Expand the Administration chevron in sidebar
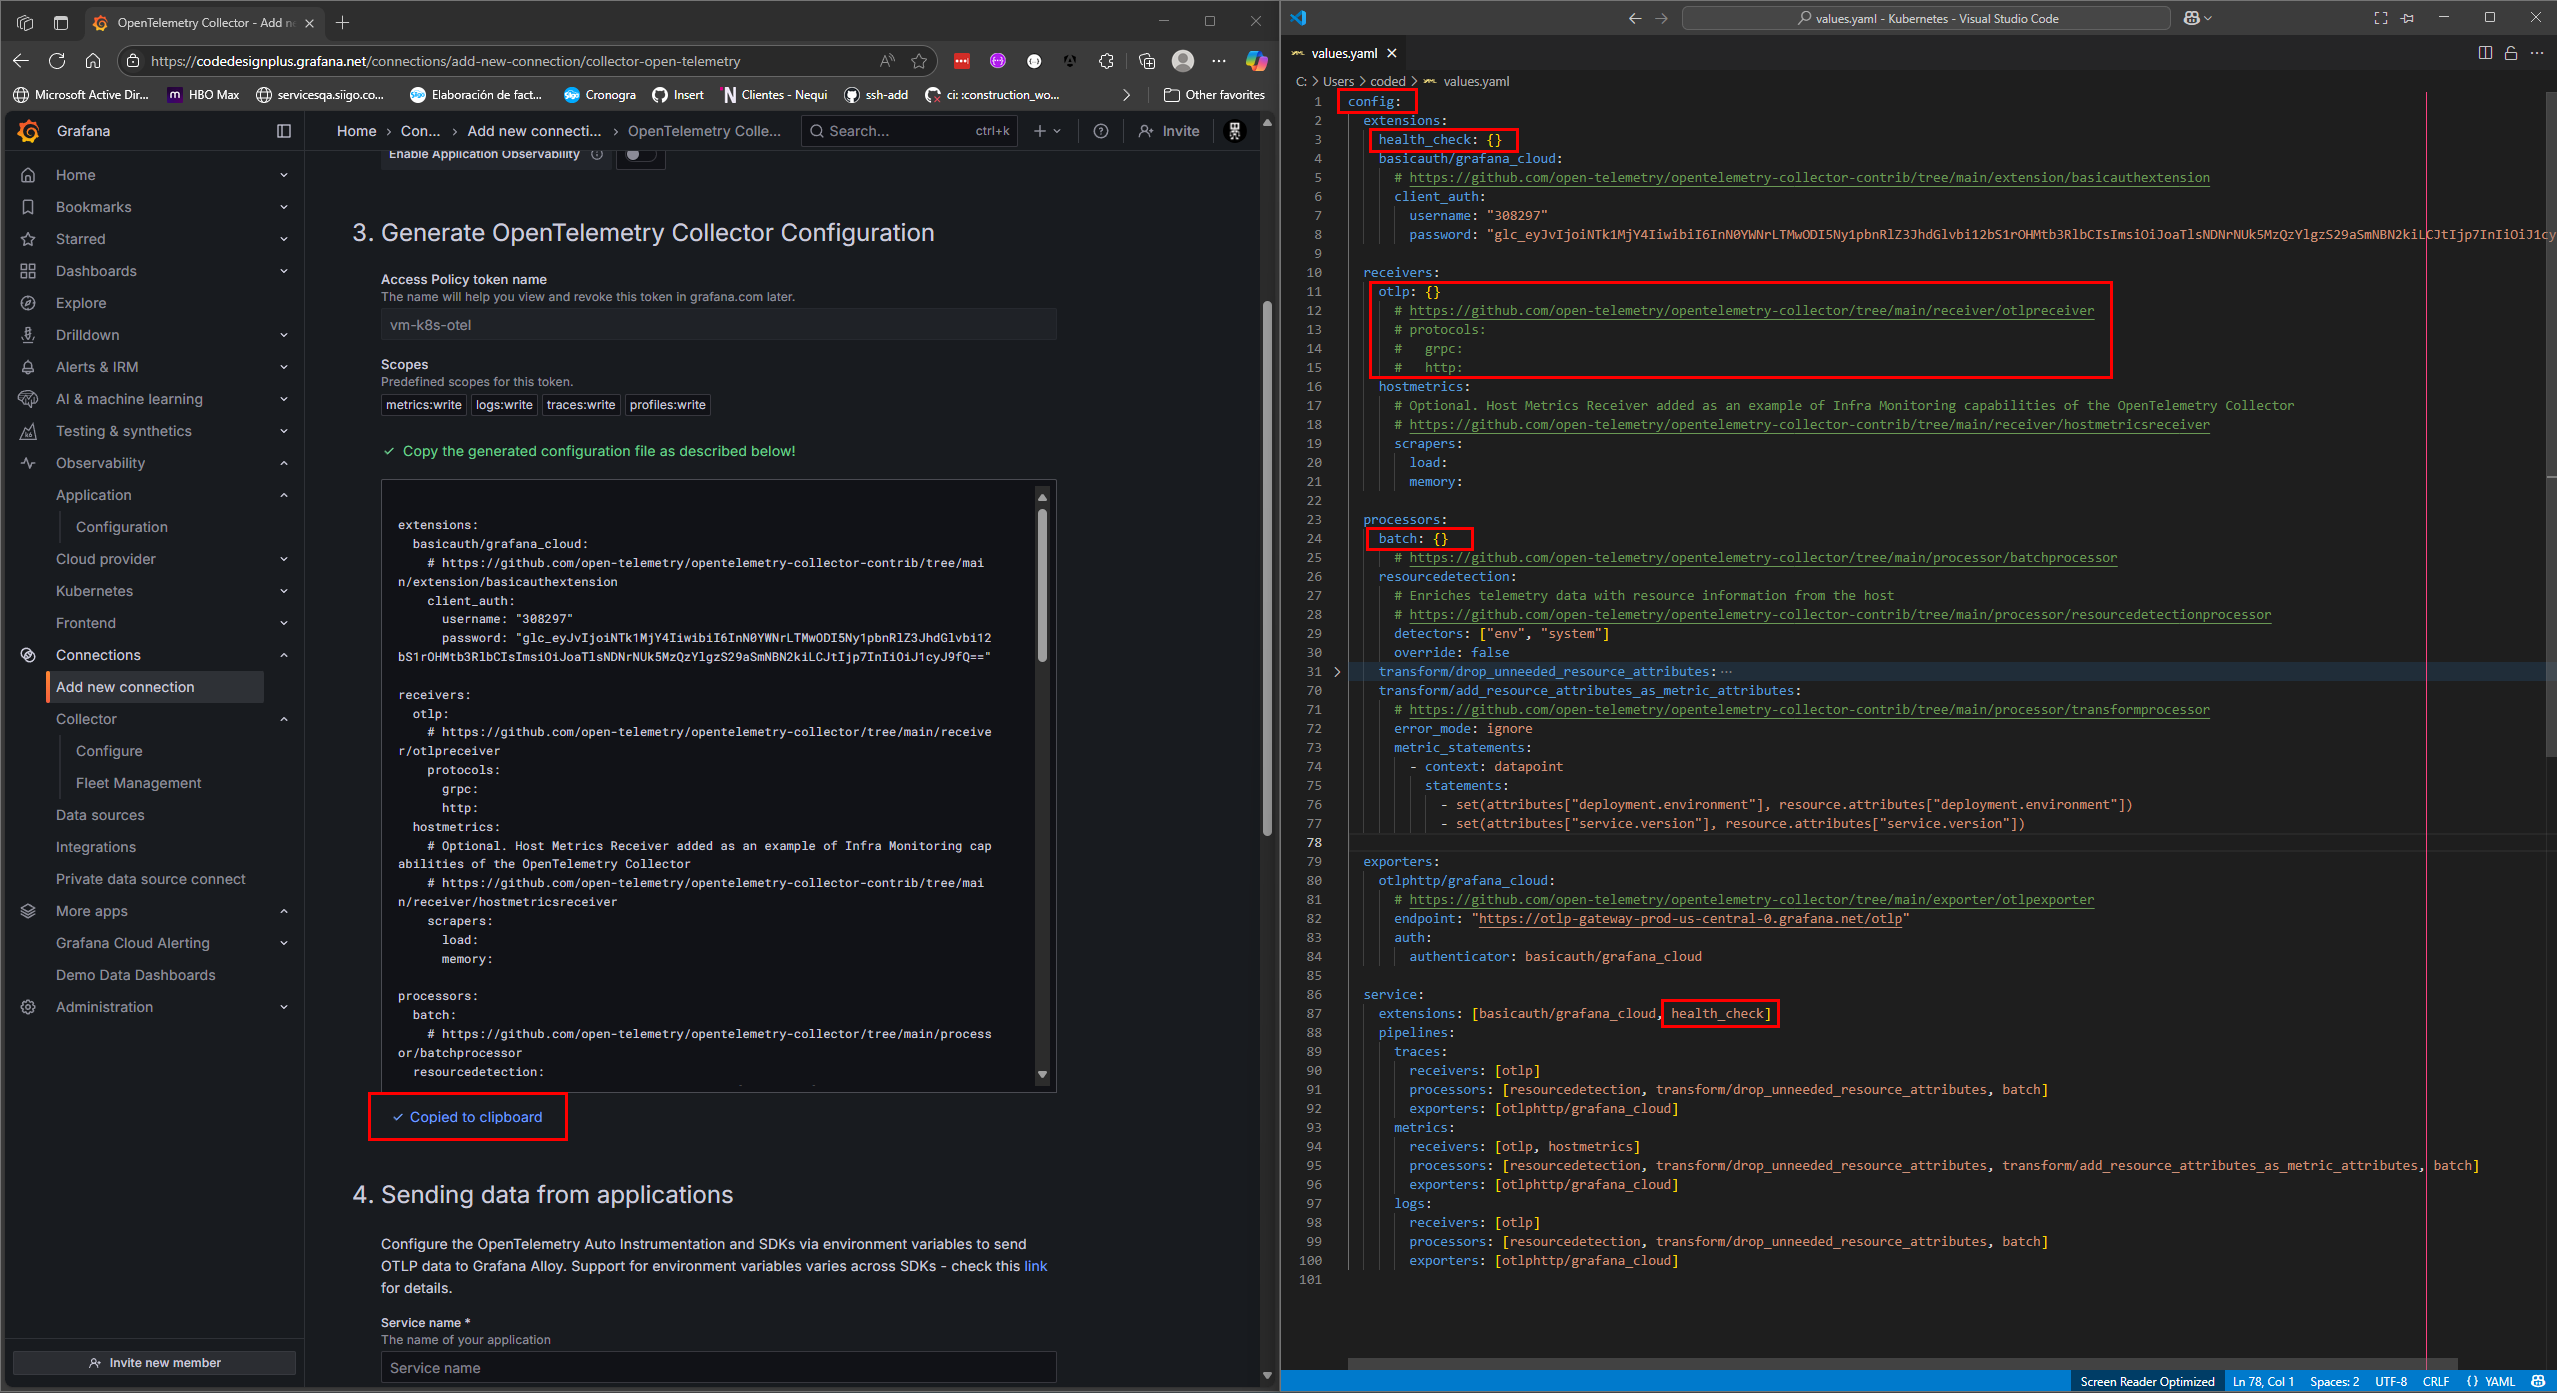Image resolution: width=2557 pixels, height=1393 pixels. [284, 1007]
